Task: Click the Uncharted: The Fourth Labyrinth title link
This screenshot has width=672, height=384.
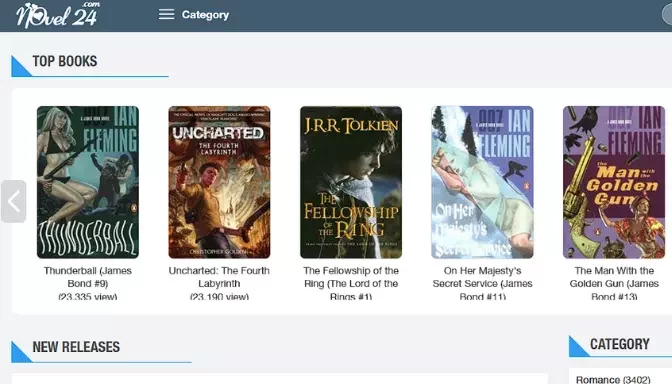Action: pyautogui.click(x=219, y=277)
